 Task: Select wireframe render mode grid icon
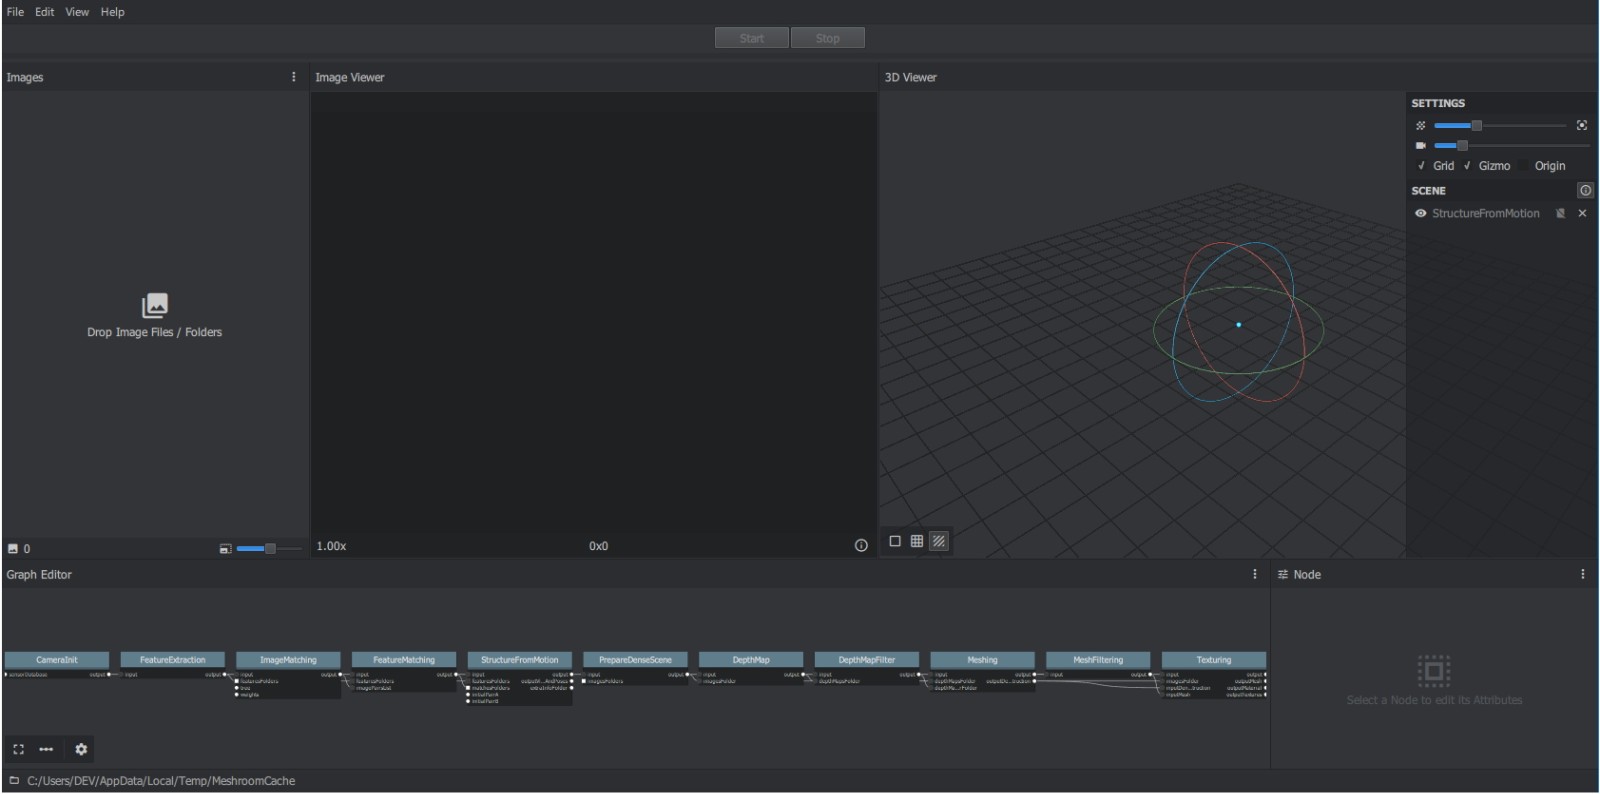(x=917, y=541)
